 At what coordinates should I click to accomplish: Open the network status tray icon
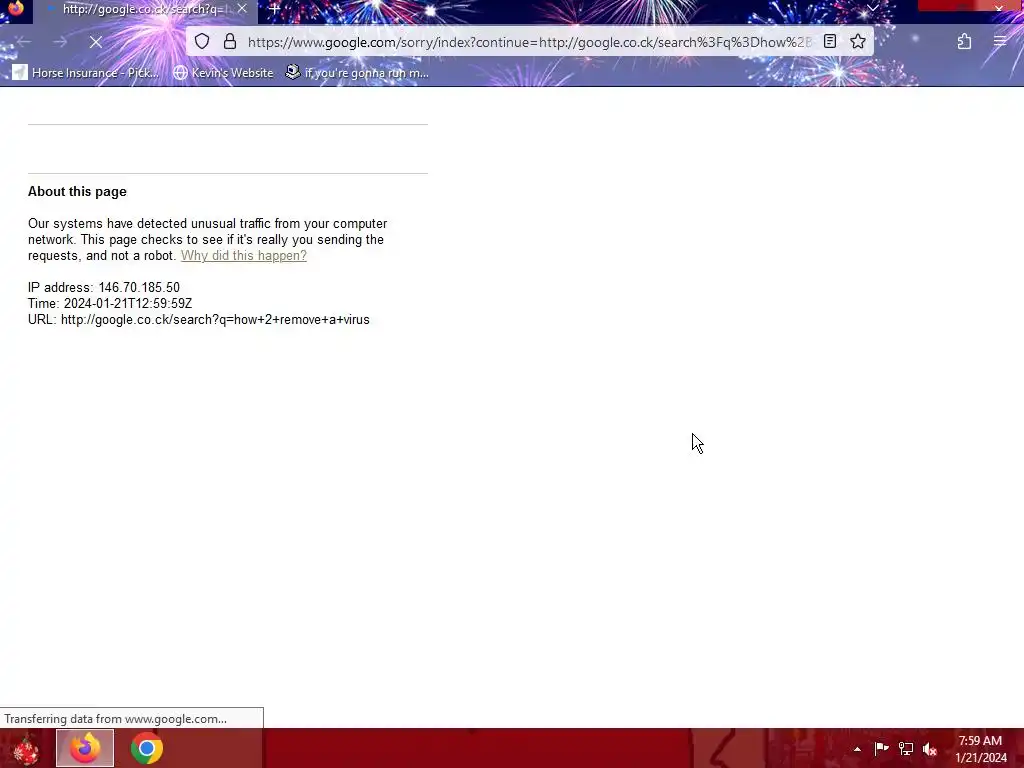click(x=906, y=749)
